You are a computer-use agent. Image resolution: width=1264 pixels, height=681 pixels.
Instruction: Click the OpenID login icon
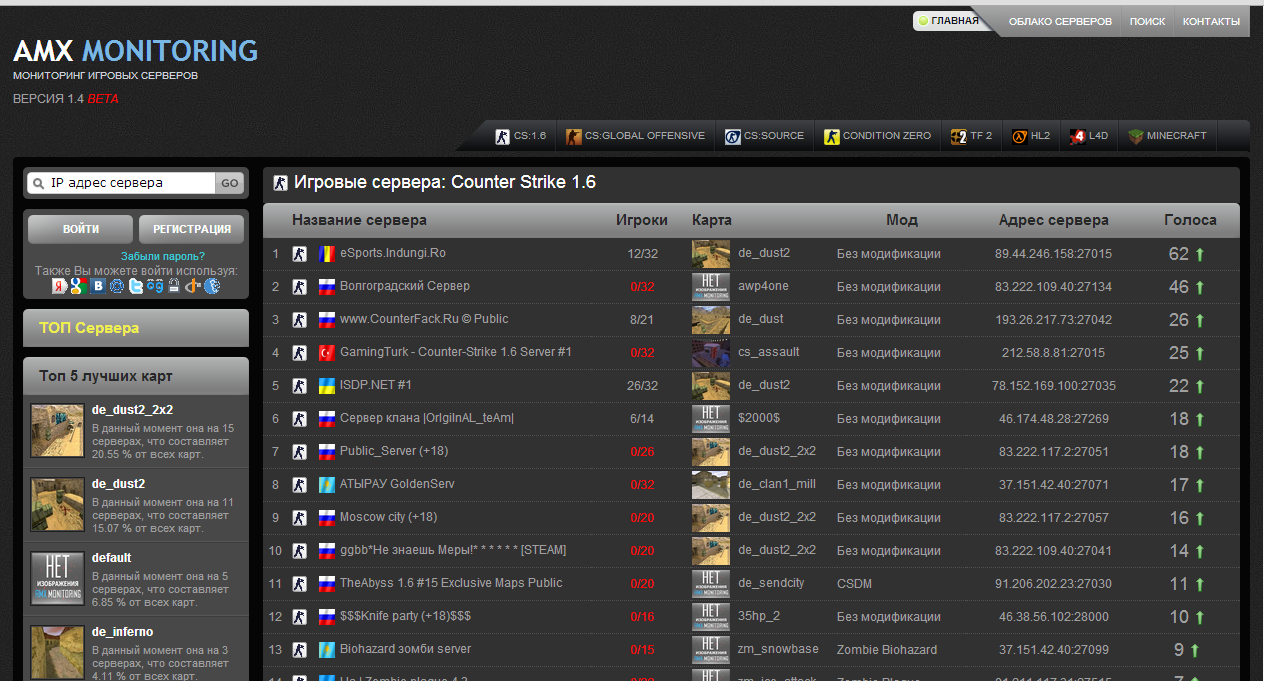click(192, 286)
